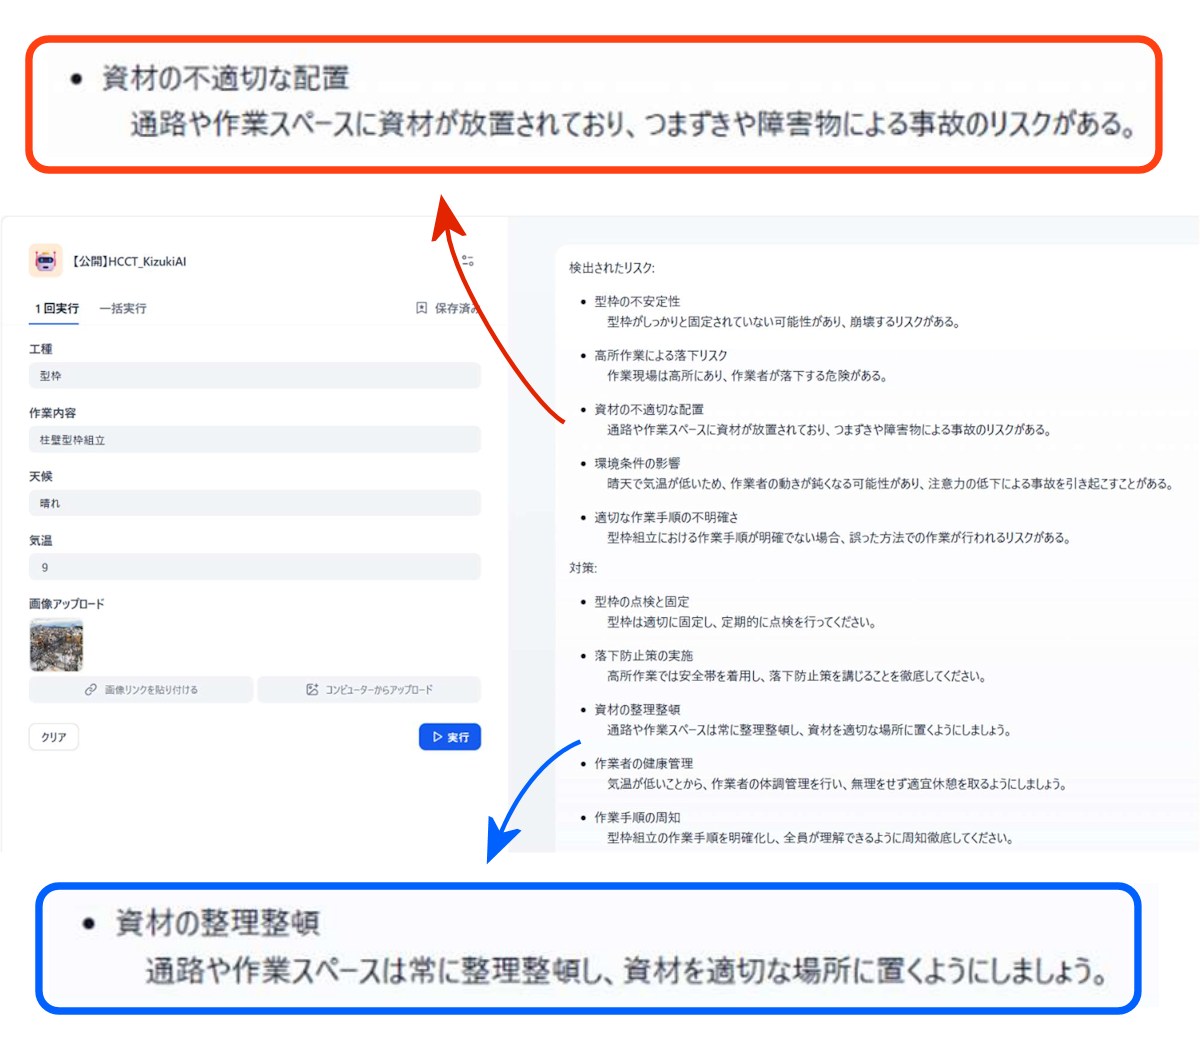Click the red callout titled 資材の不適切な配置
The width and height of the screenshot is (1200, 1042).
[594, 105]
